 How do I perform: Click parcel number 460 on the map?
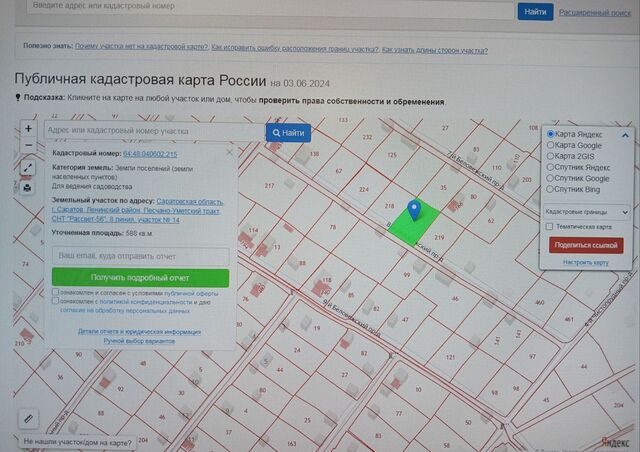click(x=540, y=303)
